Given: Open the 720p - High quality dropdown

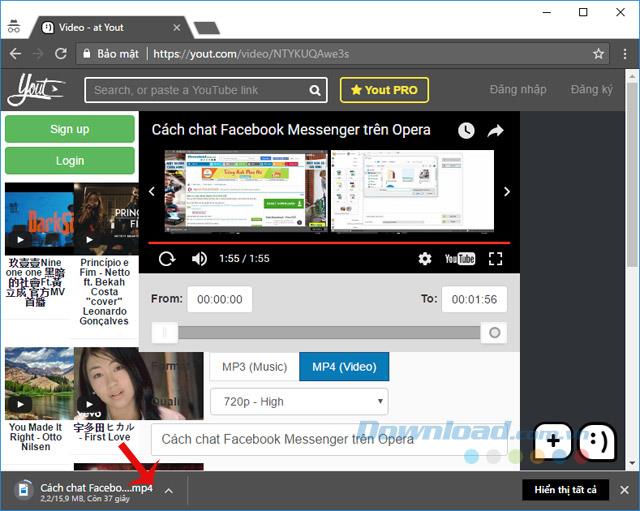Looking at the screenshot, I should point(299,402).
